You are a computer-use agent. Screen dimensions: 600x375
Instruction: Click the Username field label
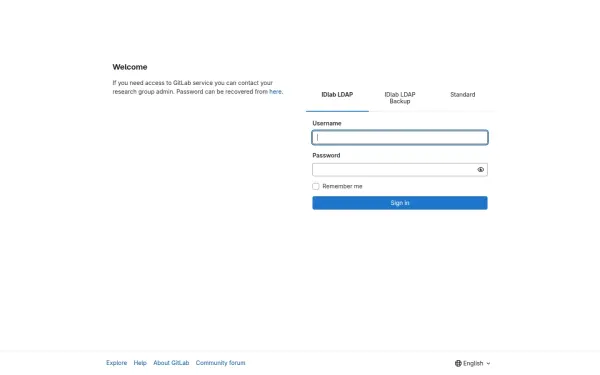pos(327,123)
